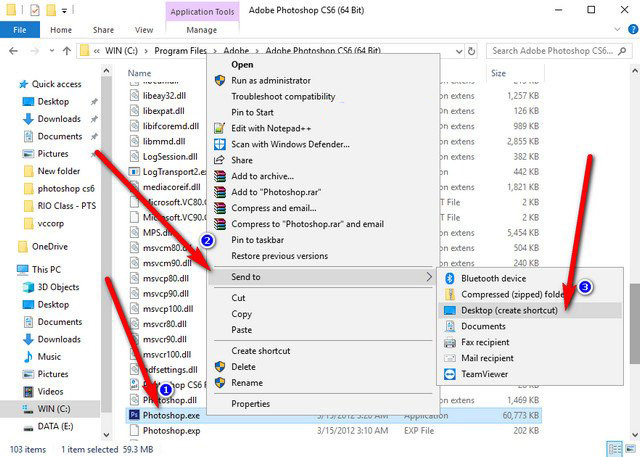Click the Program Files breadcrumb separator arrow
The image size is (640, 457).
[214, 51]
